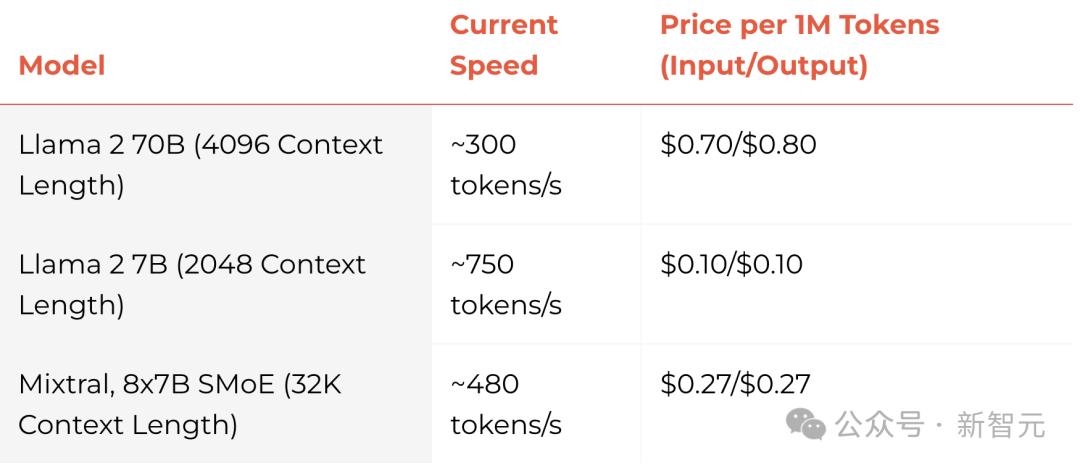The image size is (1080, 468).
Task: Click the Current Speed column header
Action: click(x=503, y=45)
